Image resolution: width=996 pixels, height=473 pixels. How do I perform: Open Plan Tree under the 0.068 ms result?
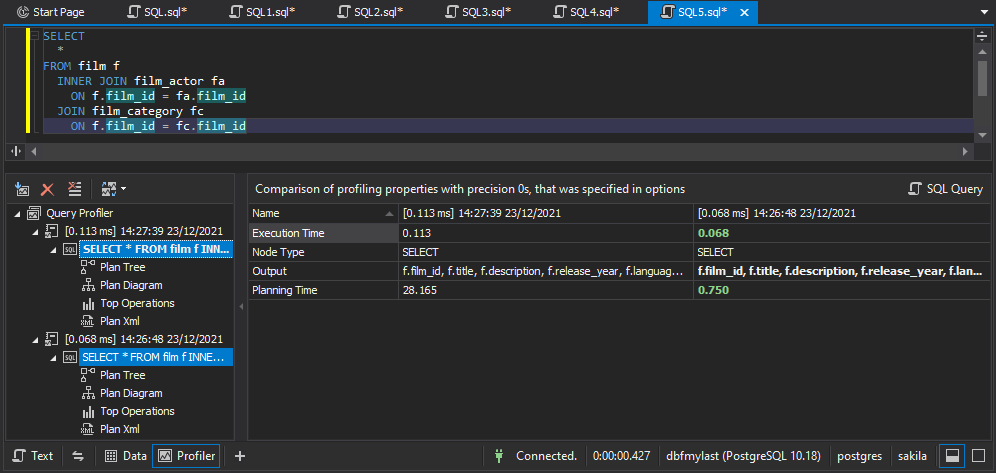coord(123,375)
